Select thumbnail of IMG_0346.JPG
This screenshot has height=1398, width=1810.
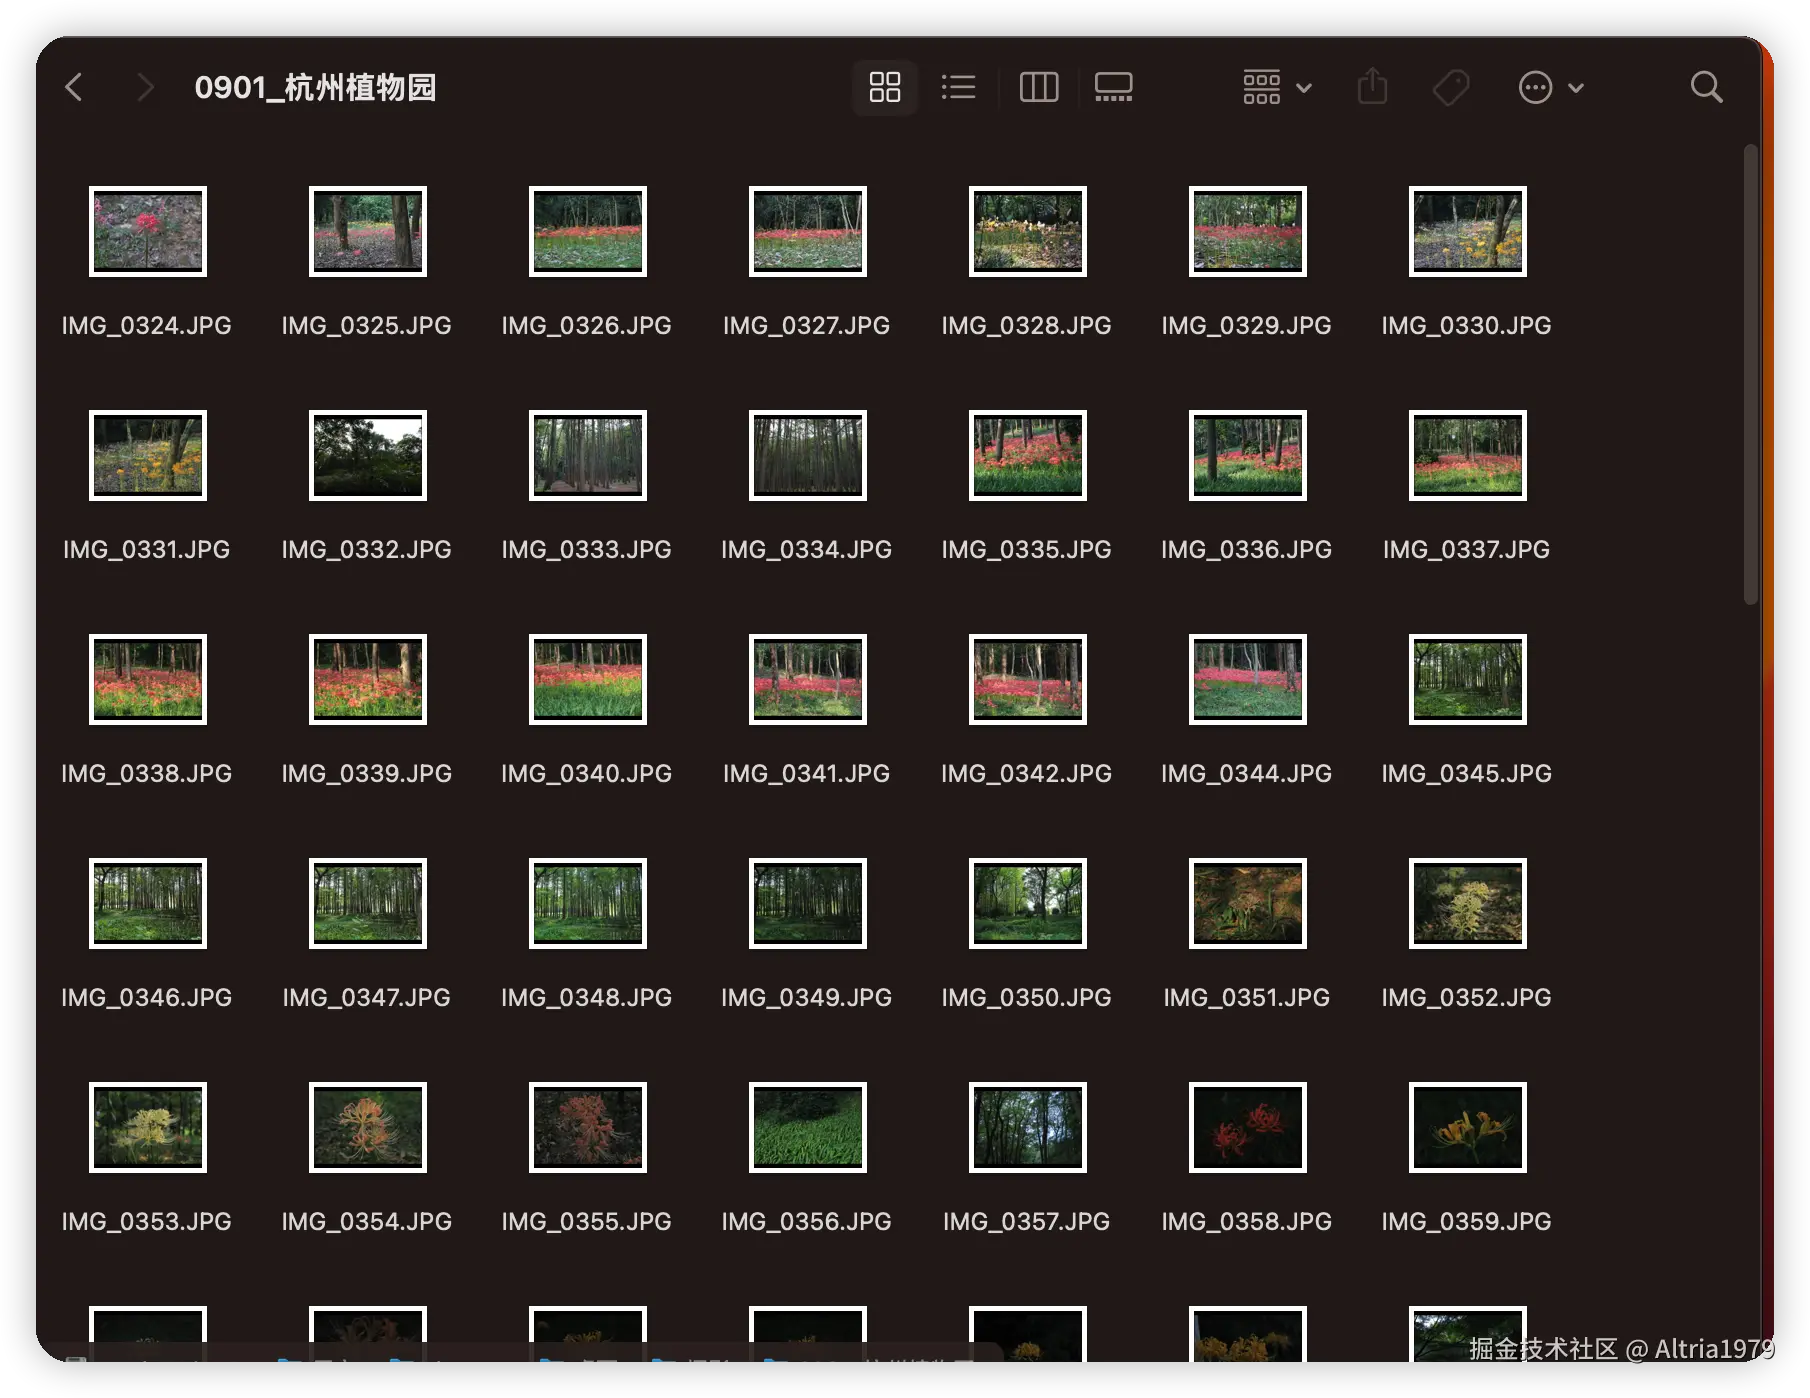[148, 903]
